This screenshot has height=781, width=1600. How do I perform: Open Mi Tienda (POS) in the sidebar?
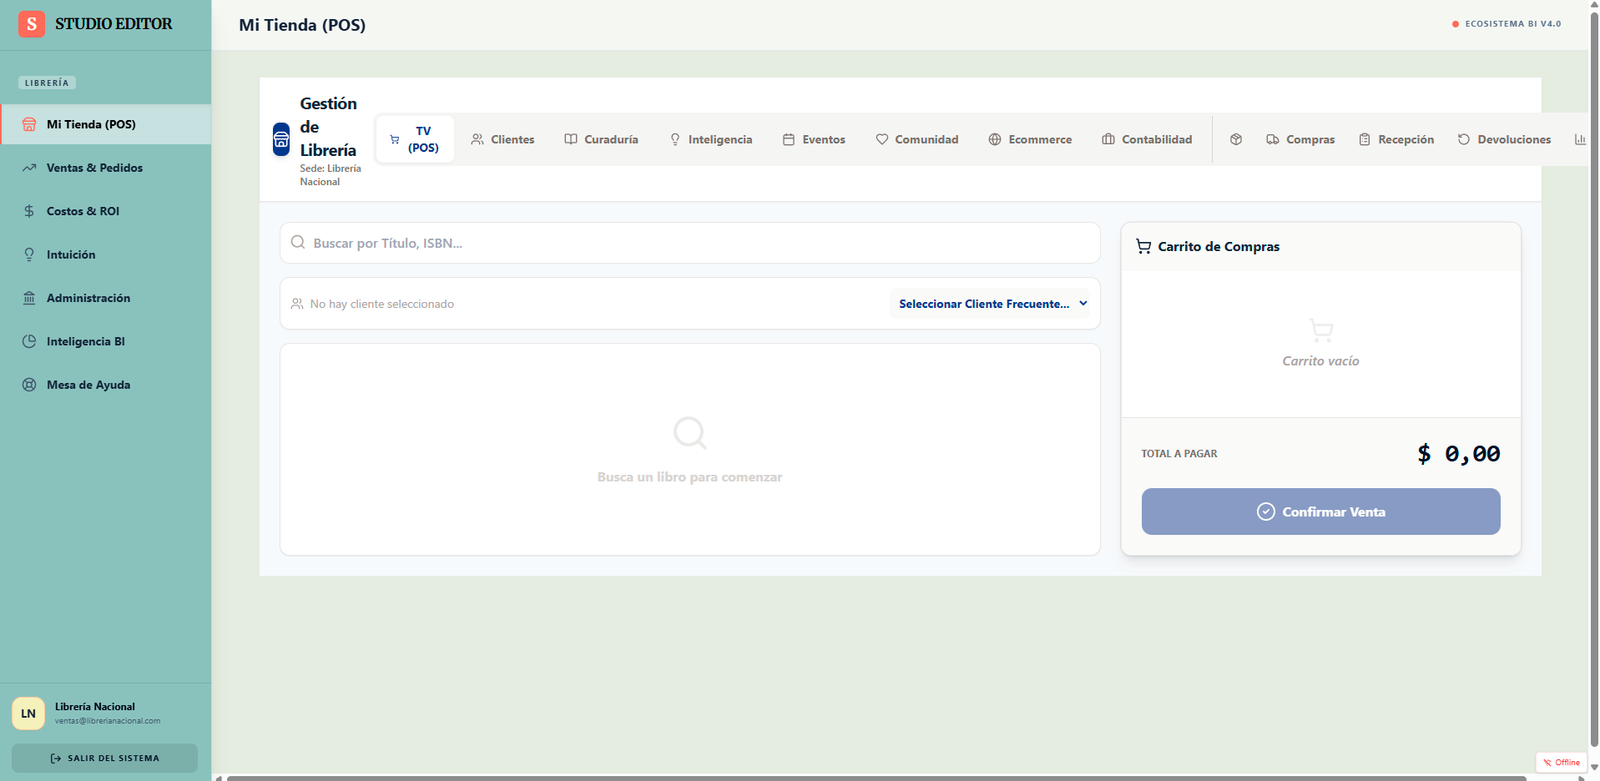coord(105,124)
